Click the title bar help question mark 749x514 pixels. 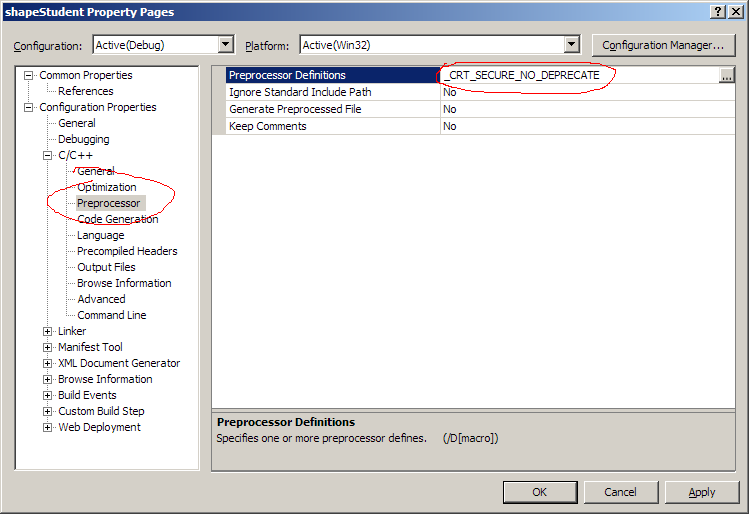click(x=718, y=11)
